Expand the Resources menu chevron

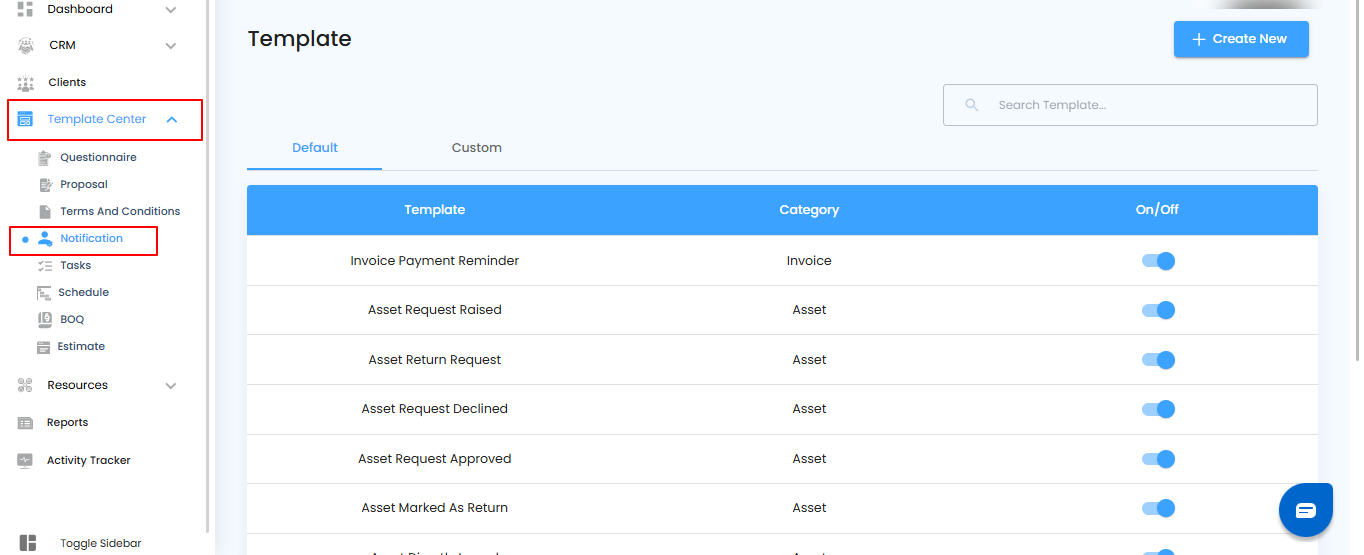171,386
